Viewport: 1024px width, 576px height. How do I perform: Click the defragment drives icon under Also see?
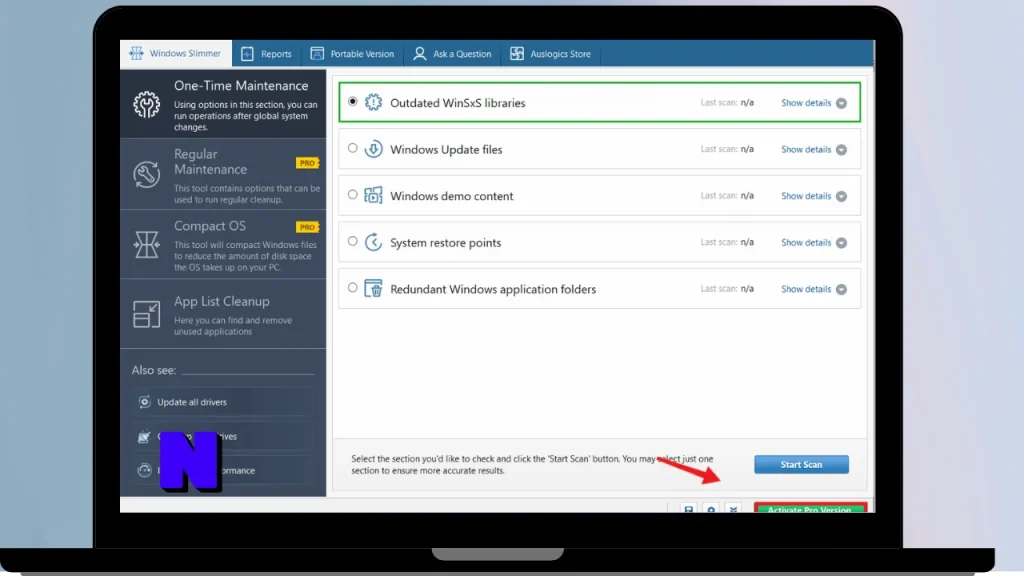point(144,436)
